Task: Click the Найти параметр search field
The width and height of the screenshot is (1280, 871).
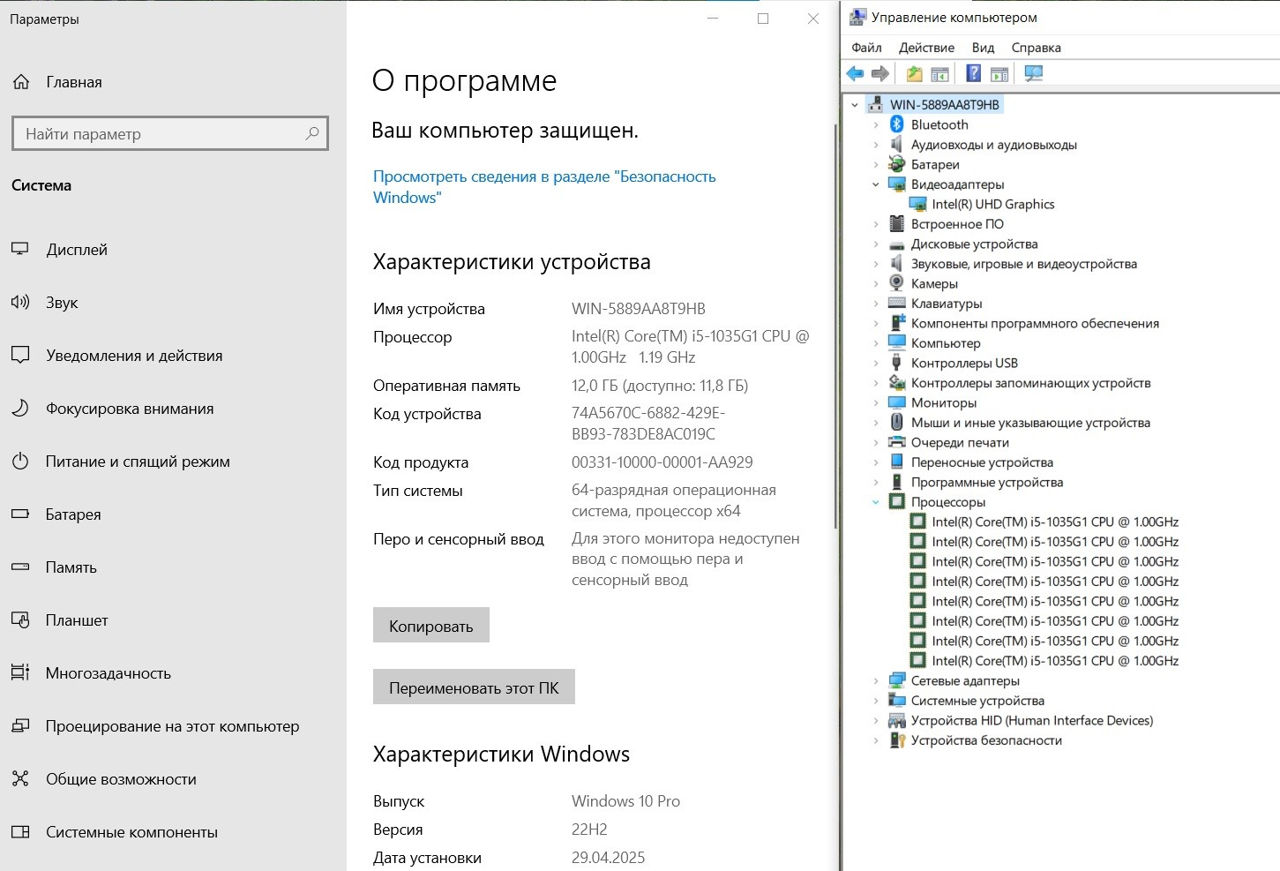Action: [x=170, y=133]
